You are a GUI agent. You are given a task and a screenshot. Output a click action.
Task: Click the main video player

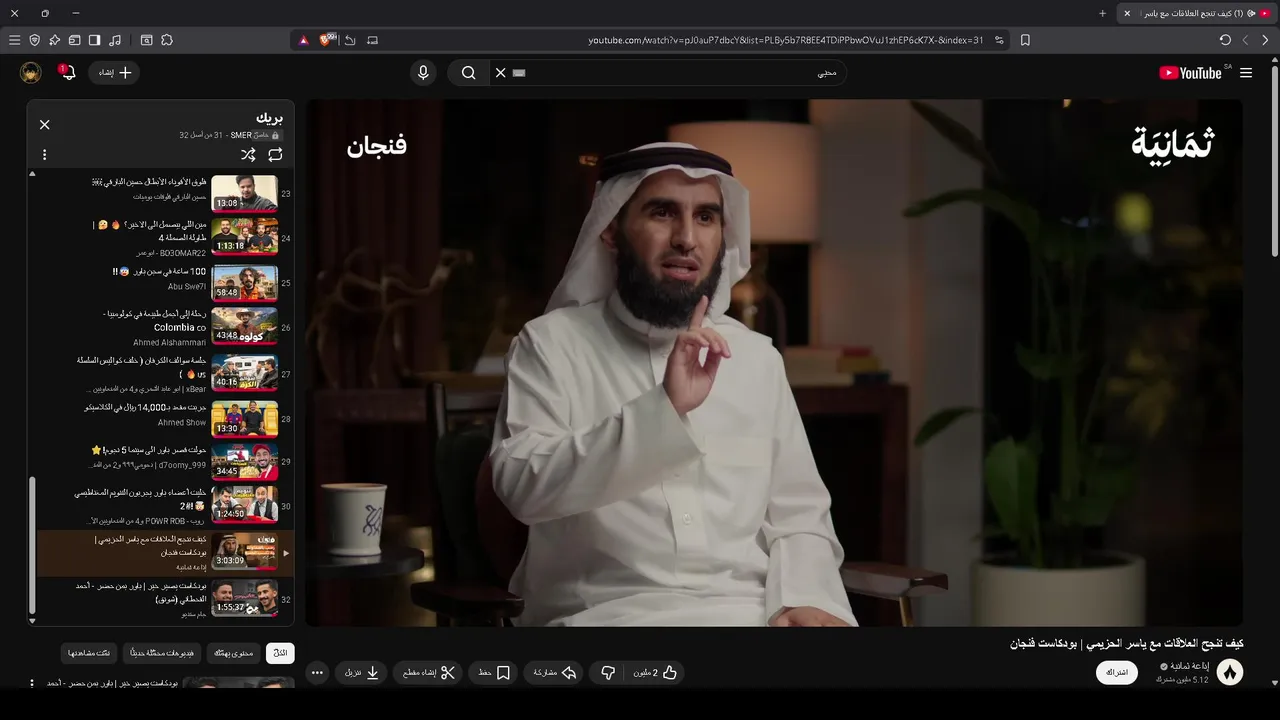click(x=774, y=362)
